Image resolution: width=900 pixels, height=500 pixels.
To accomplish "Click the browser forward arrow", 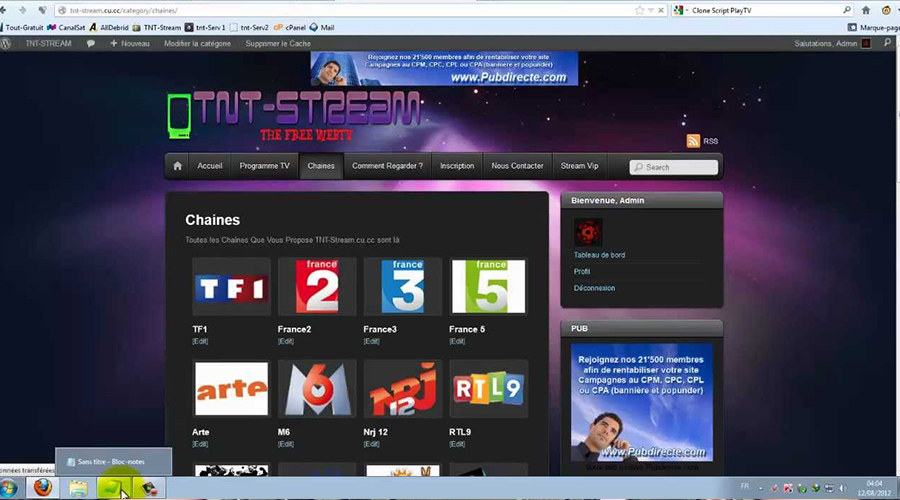I will [22, 10].
